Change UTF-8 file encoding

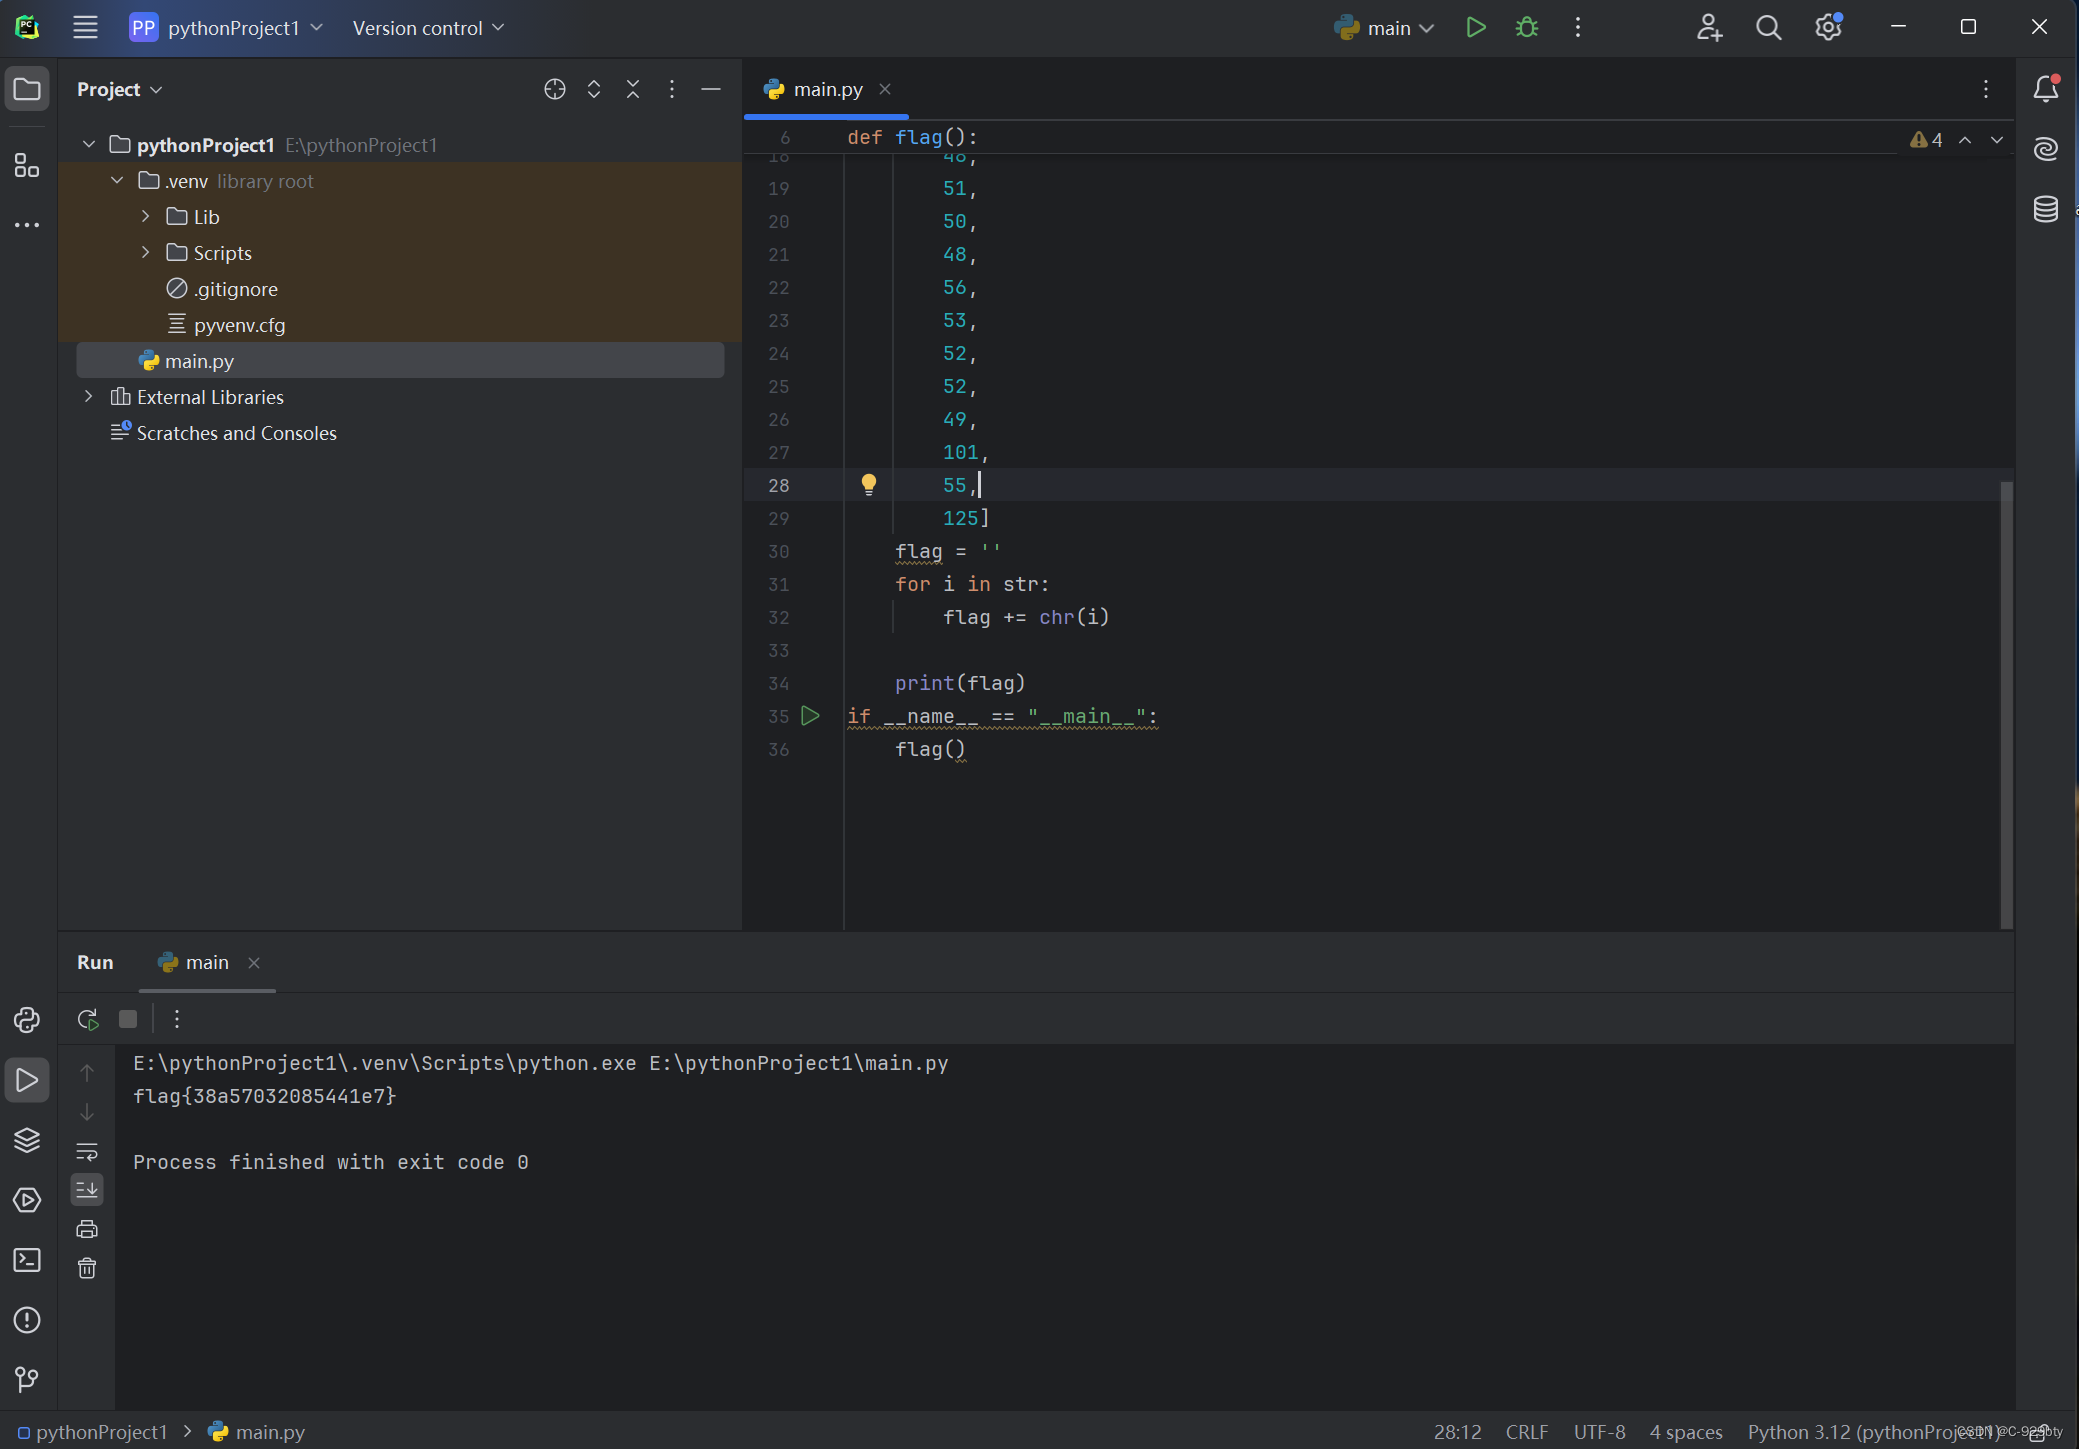(1599, 1432)
